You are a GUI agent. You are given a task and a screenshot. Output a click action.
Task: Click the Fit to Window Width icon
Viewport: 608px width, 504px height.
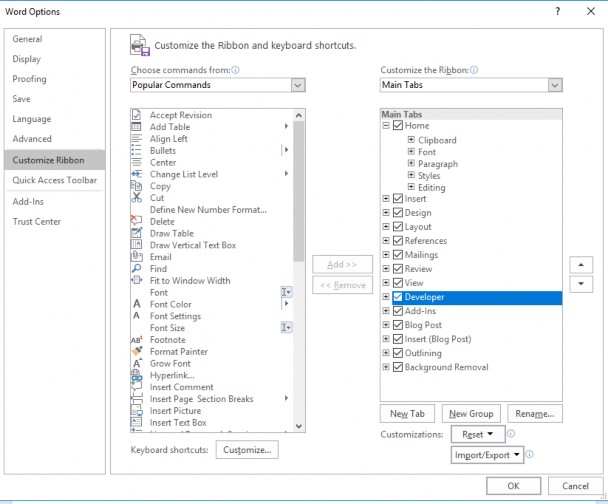tap(136, 280)
